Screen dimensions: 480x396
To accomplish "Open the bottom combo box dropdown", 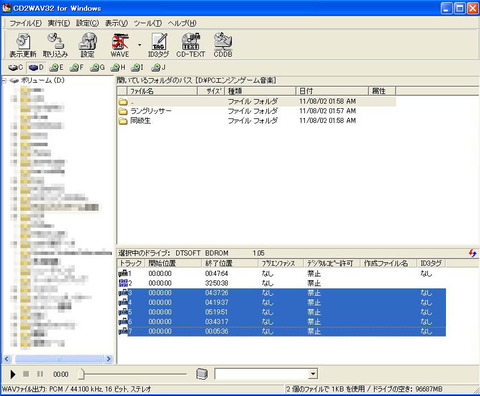I will [x=313, y=374].
